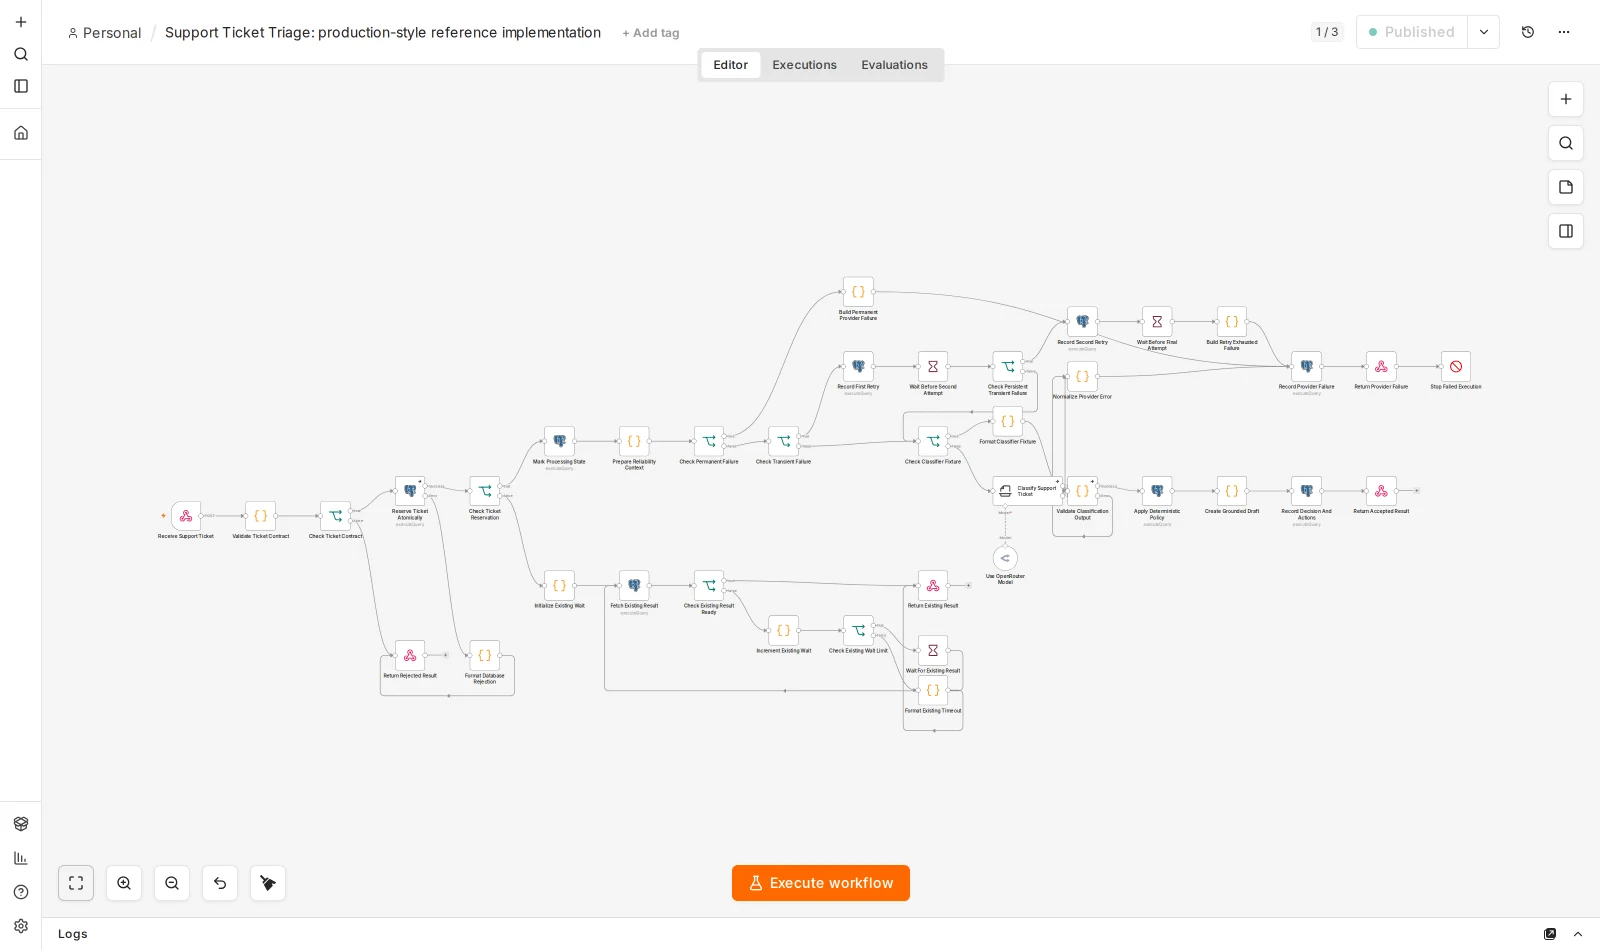Switch to the Editor tab

point(730,65)
